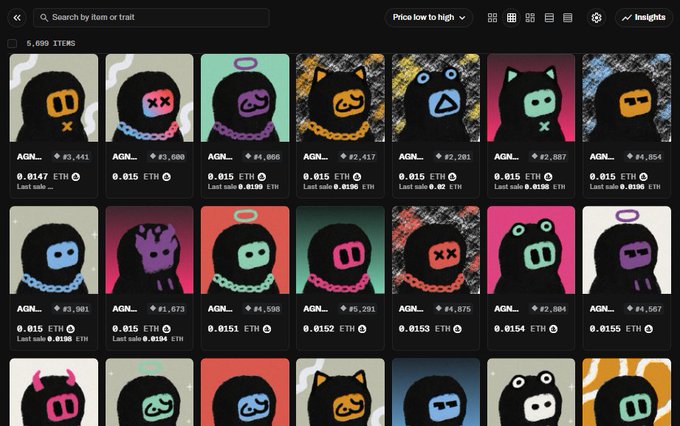Open the thumbnail of item #2,804
This screenshot has width=680, height=426.
pos(531,250)
